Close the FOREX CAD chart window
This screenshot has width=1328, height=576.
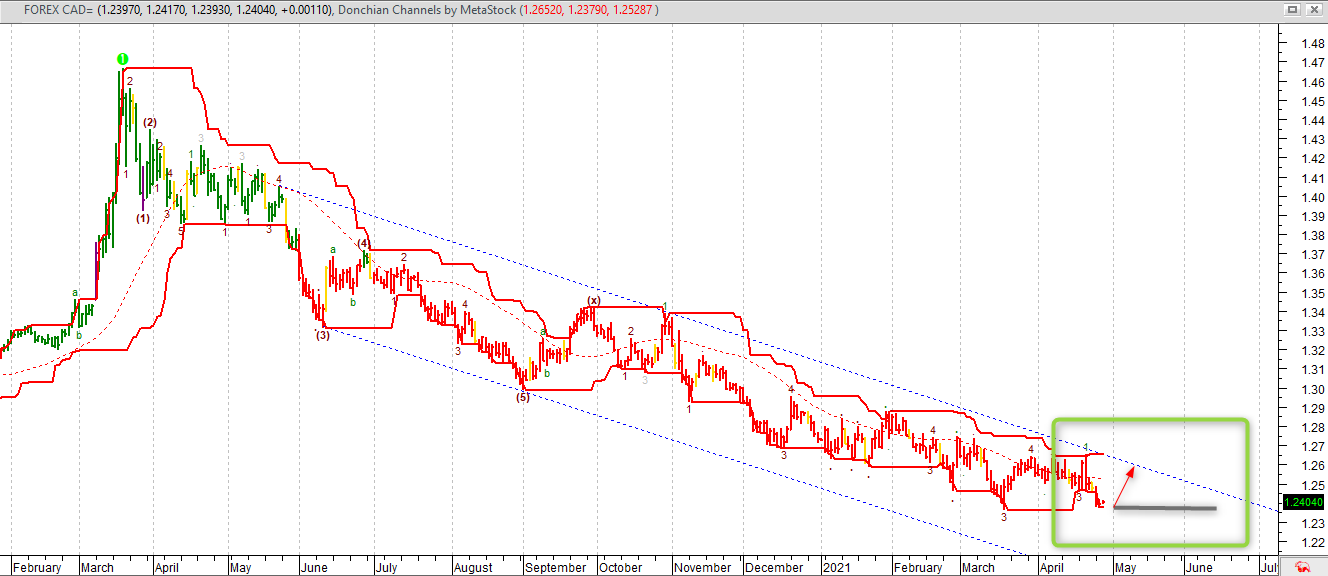tap(1316, 9)
